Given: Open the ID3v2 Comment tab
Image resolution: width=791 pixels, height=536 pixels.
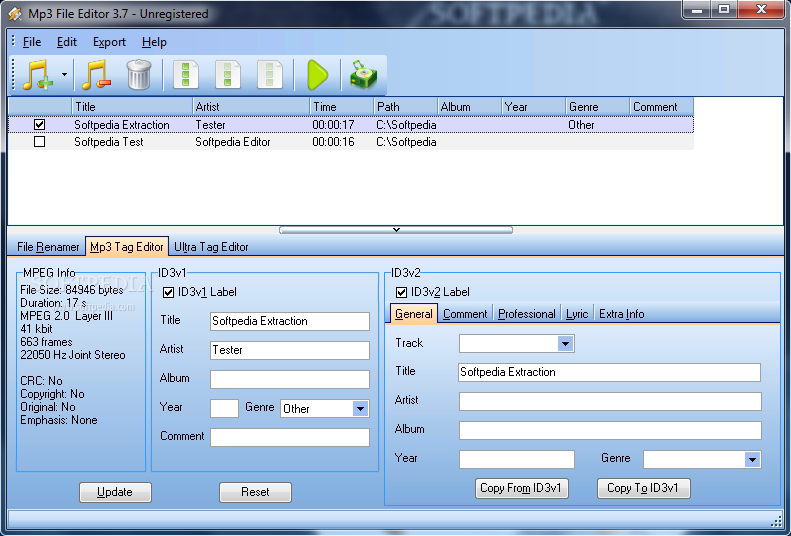Looking at the screenshot, I should point(465,314).
